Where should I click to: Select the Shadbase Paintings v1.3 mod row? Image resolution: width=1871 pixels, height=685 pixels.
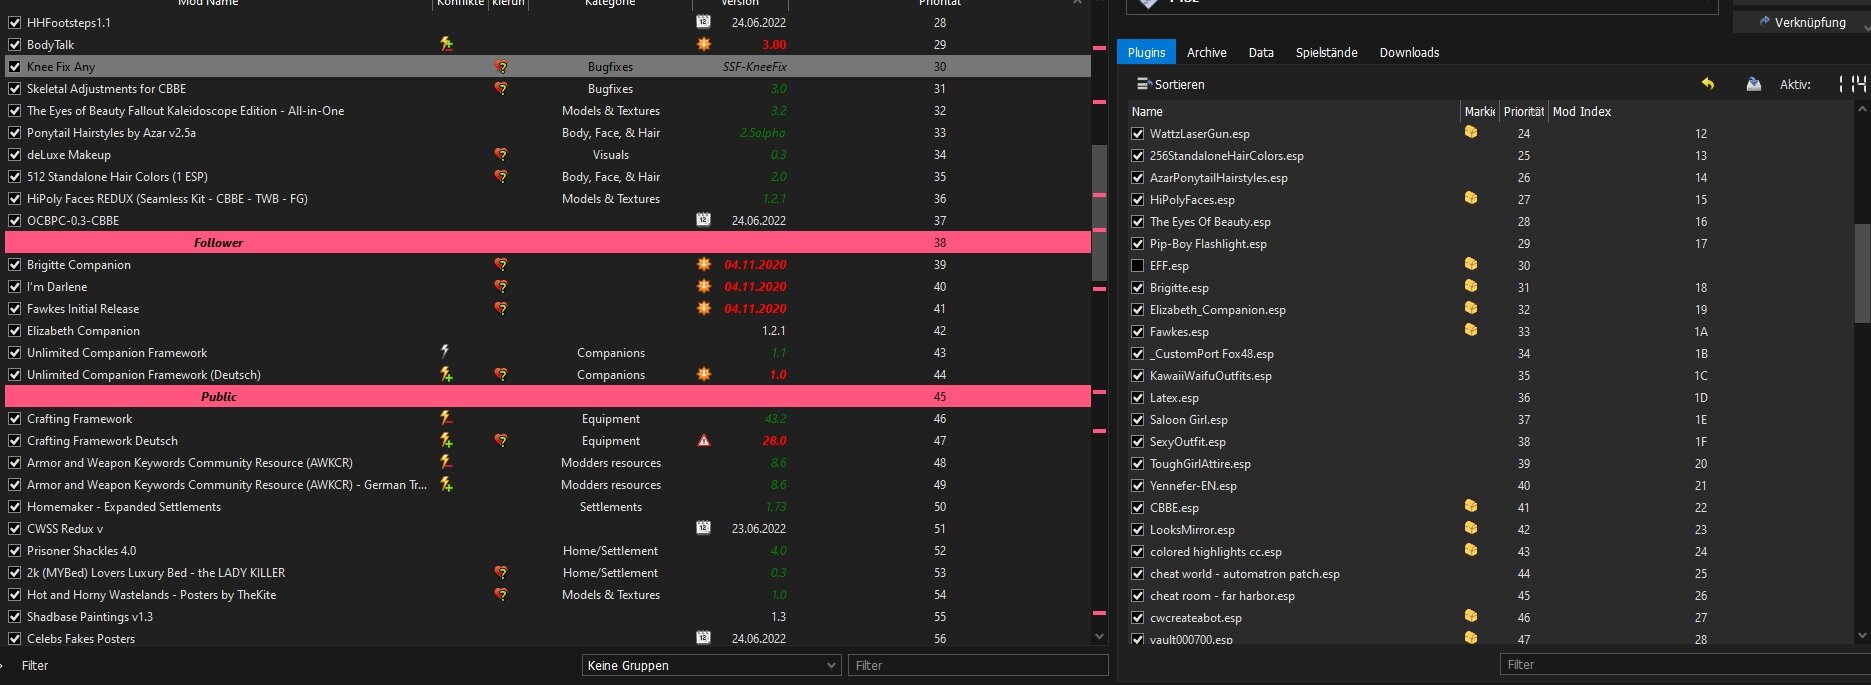pyautogui.click(x=547, y=617)
